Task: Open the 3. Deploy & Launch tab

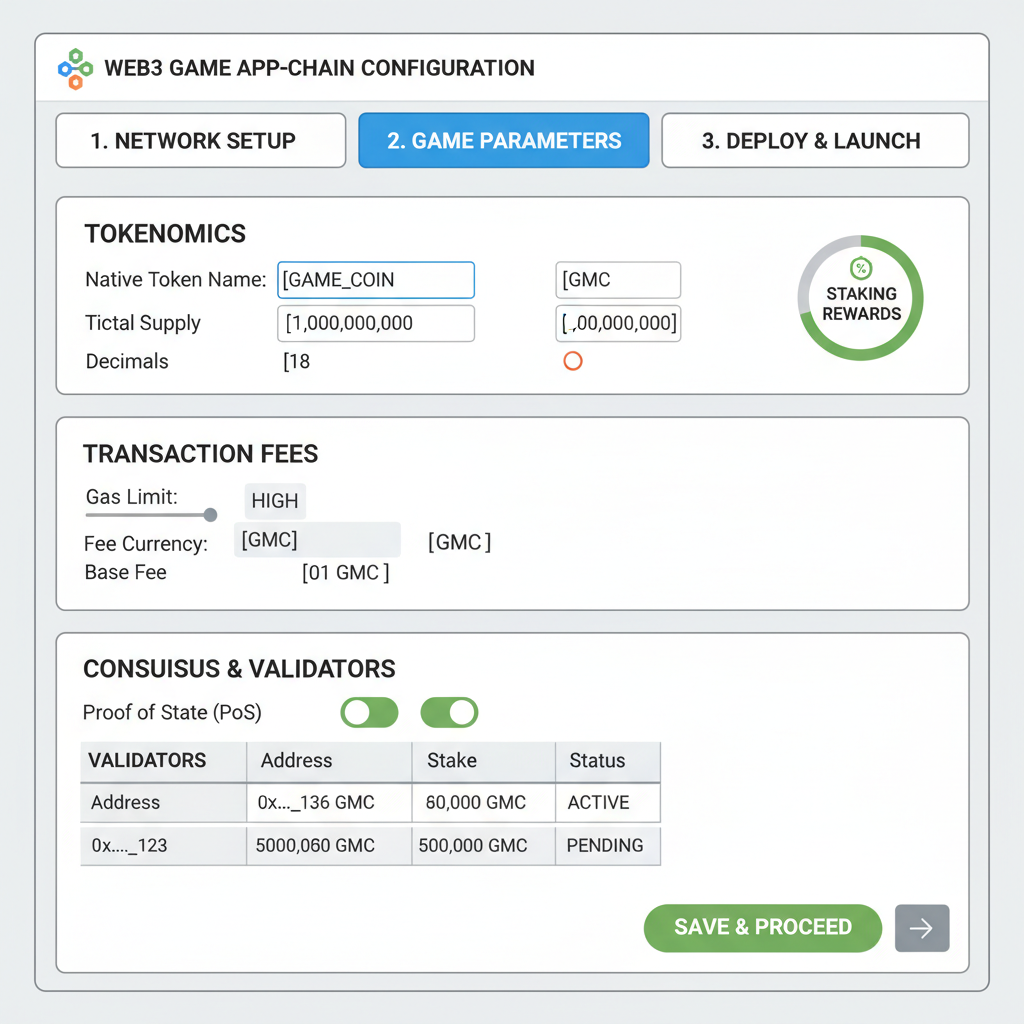Action: [x=815, y=140]
